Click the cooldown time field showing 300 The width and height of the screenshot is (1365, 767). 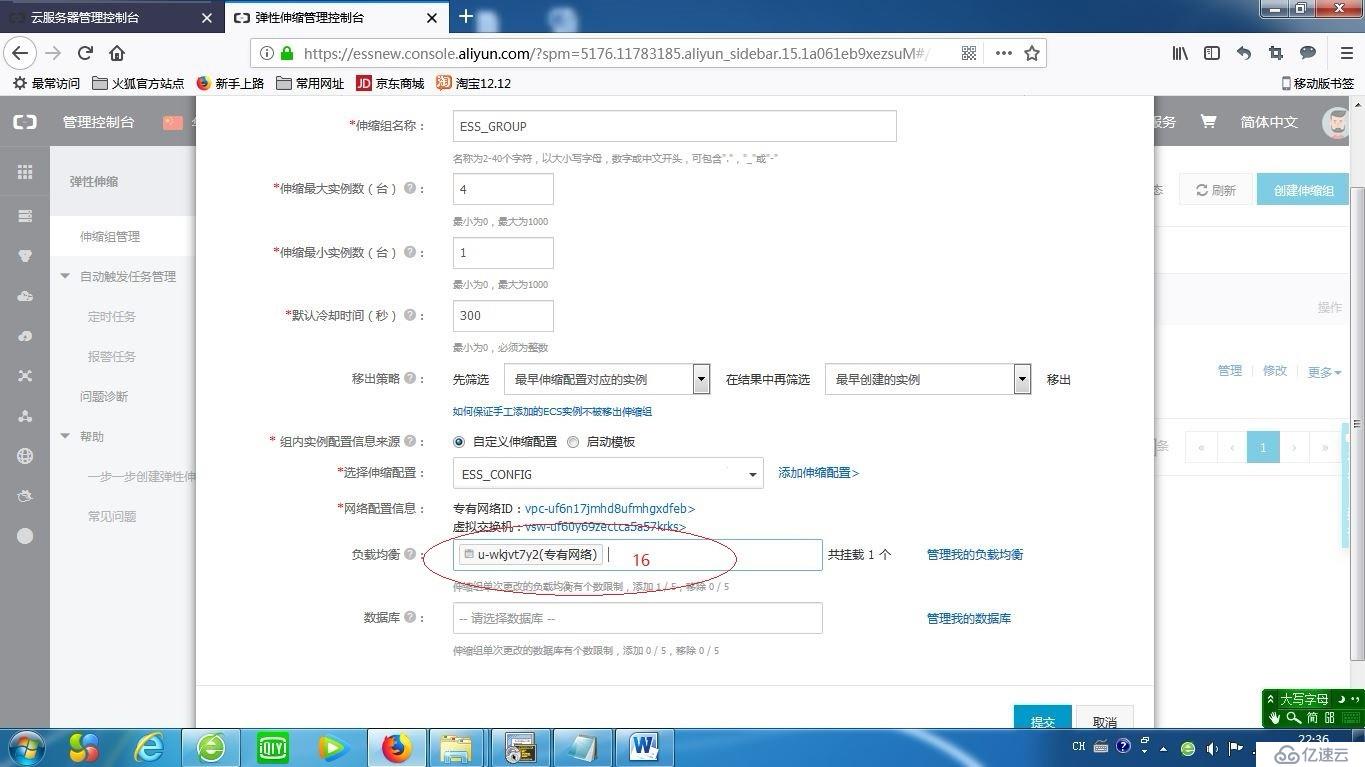pos(503,315)
